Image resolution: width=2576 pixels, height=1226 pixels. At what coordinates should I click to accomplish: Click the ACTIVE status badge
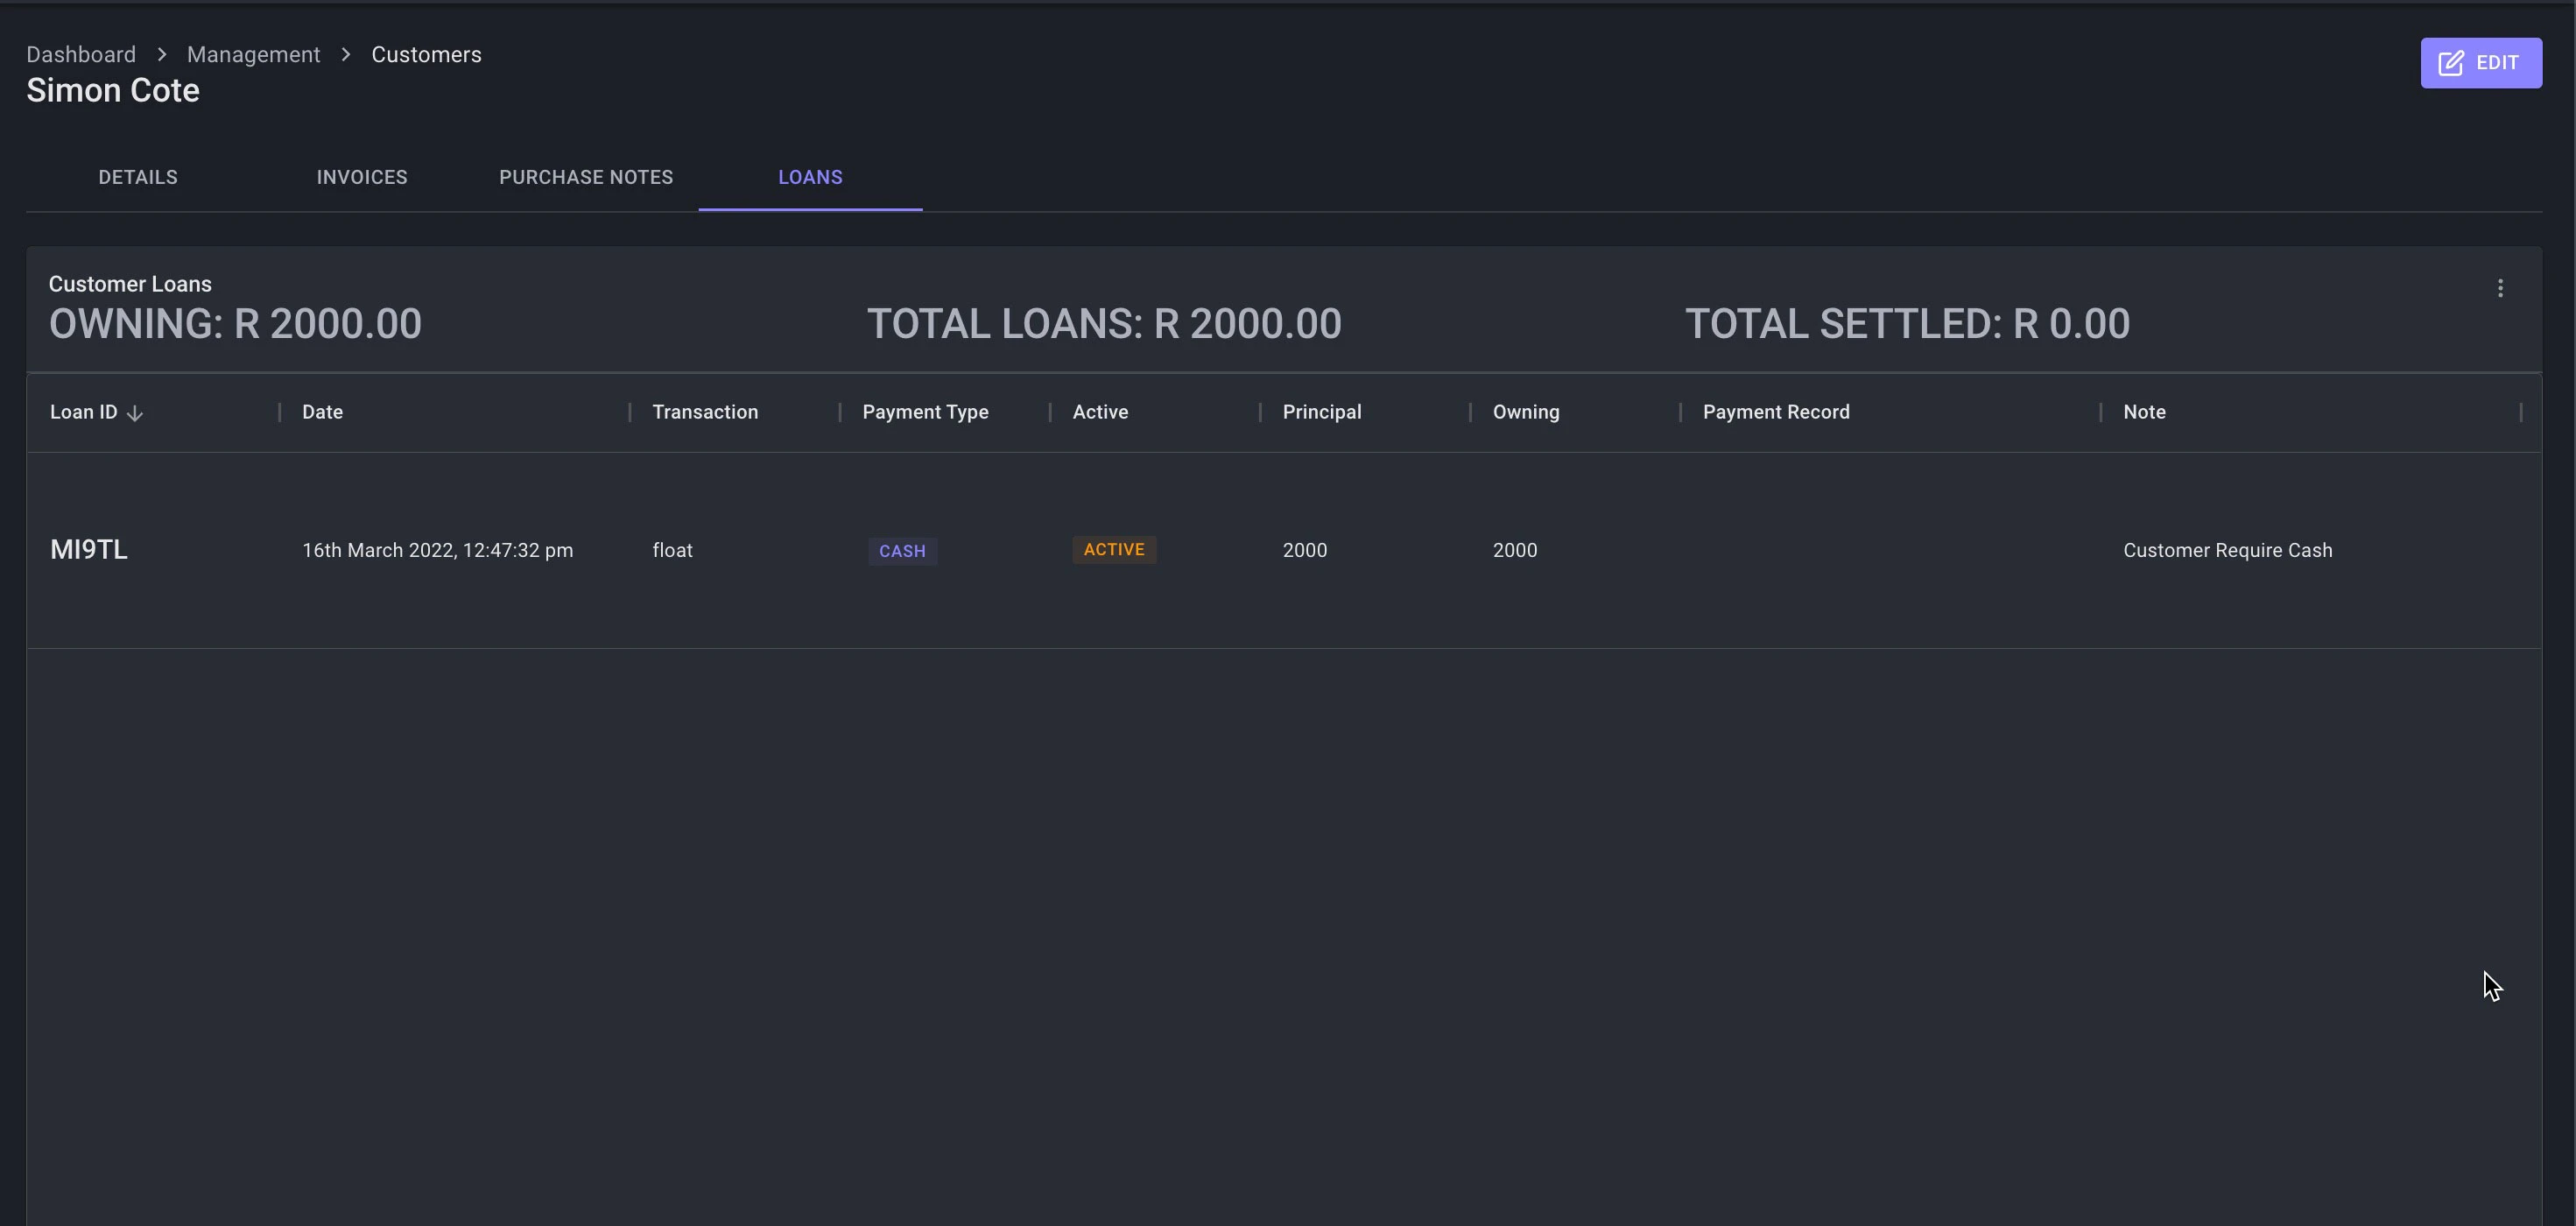point(1113,550)
